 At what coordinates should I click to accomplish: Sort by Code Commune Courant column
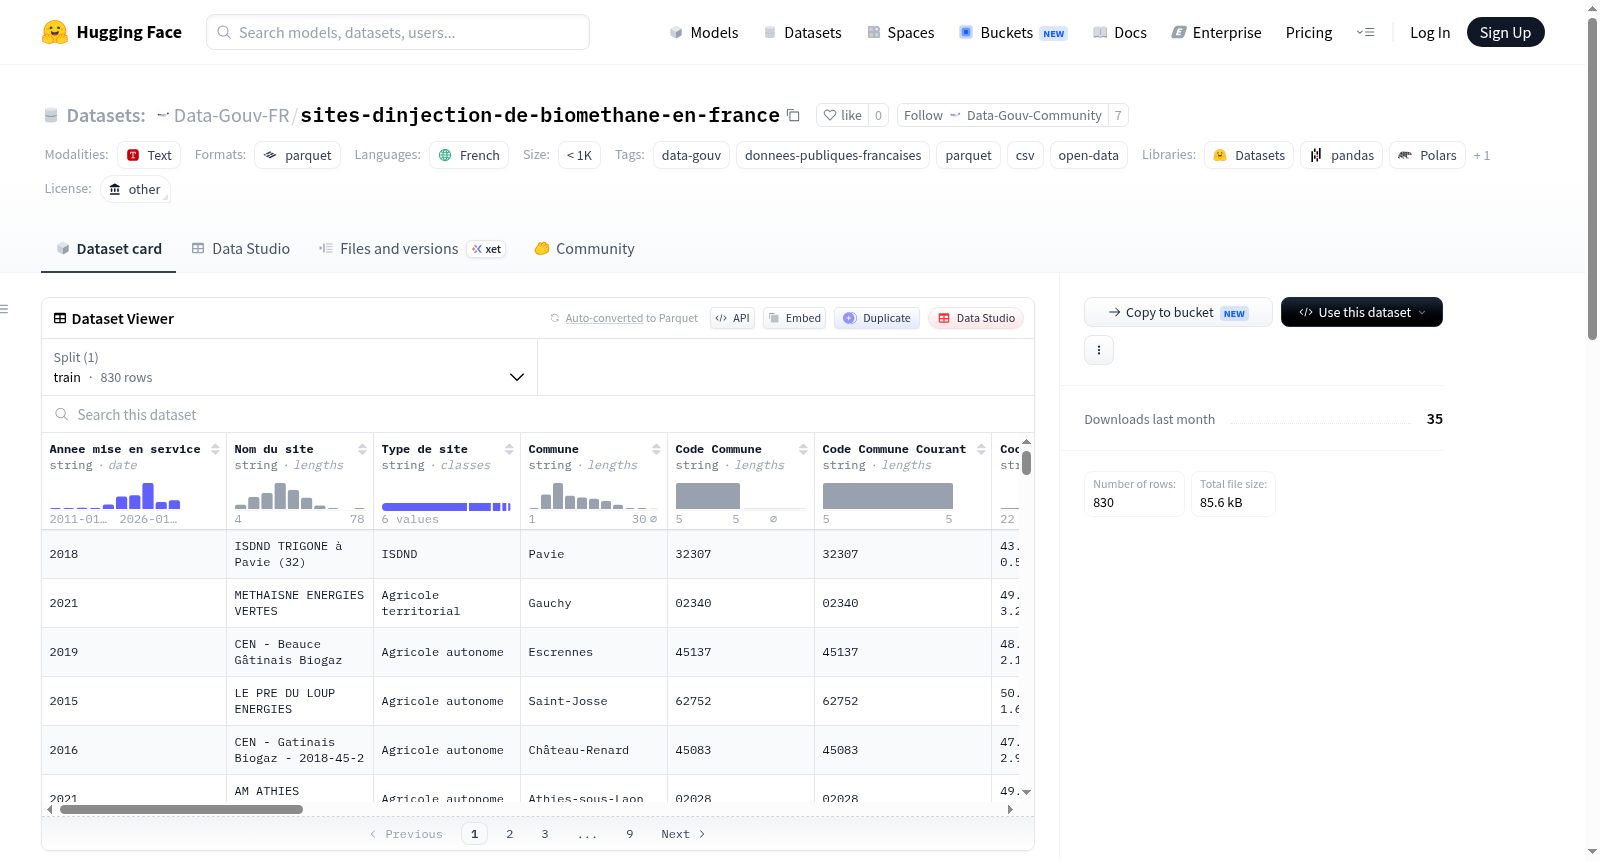[981, 450]
